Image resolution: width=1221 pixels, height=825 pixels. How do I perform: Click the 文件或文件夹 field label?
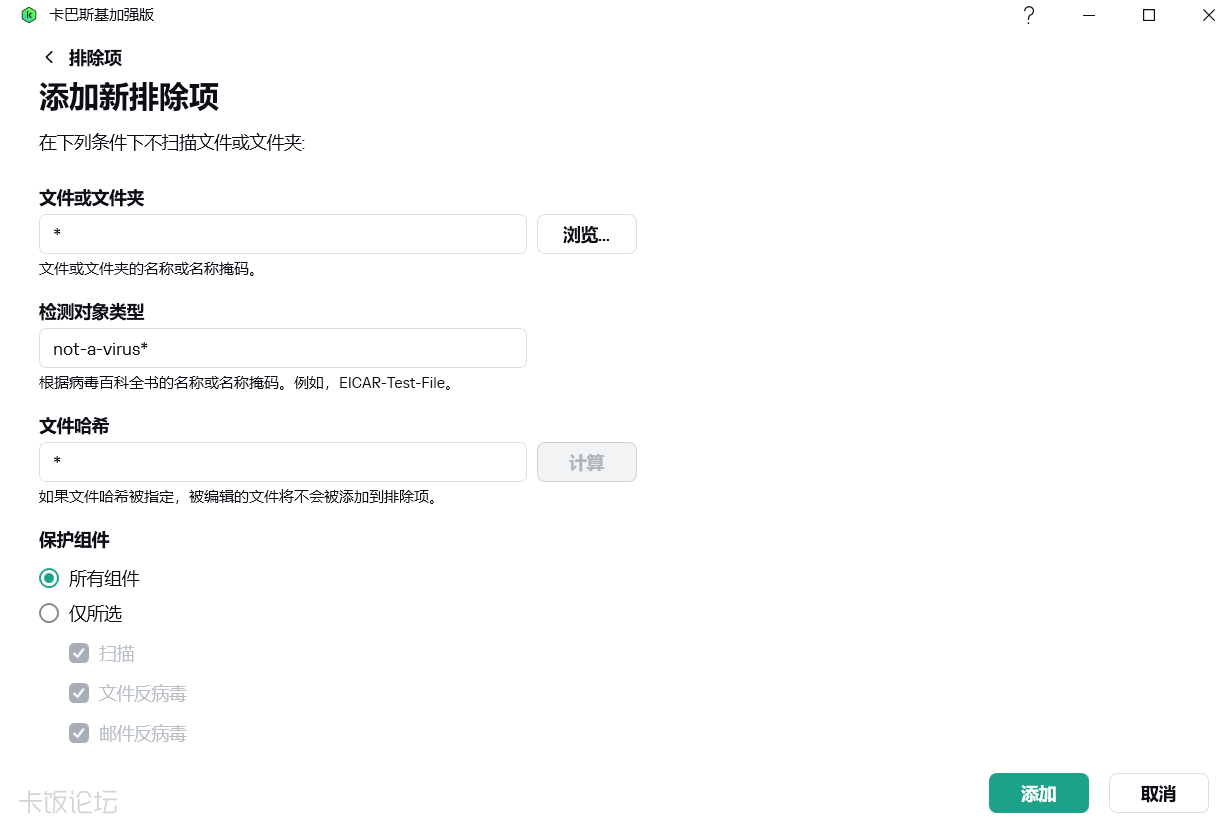click(92, 198)
